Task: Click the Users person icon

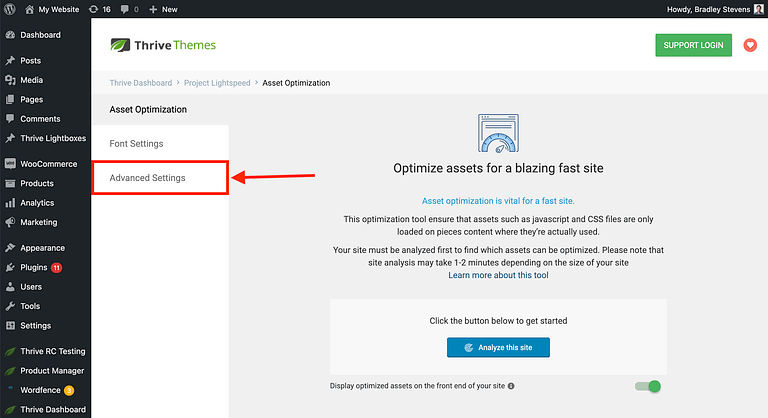Action: coord(10,287)
